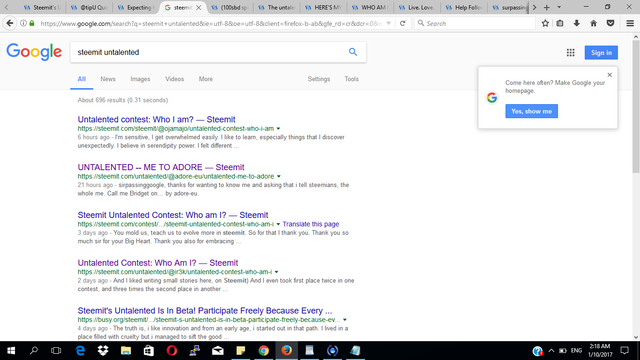Expand options arrow for adore-eu result URL
Image resolution: width=640 pixels, height=360 pixels.
(279, 176)
